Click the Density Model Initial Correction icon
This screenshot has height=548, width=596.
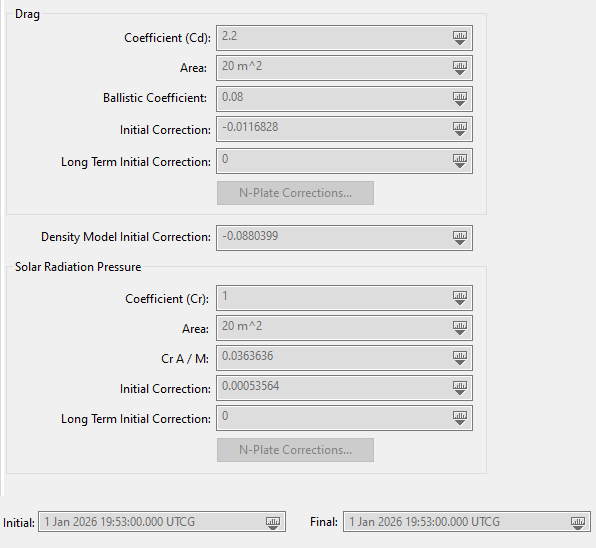tap(460, 238)
